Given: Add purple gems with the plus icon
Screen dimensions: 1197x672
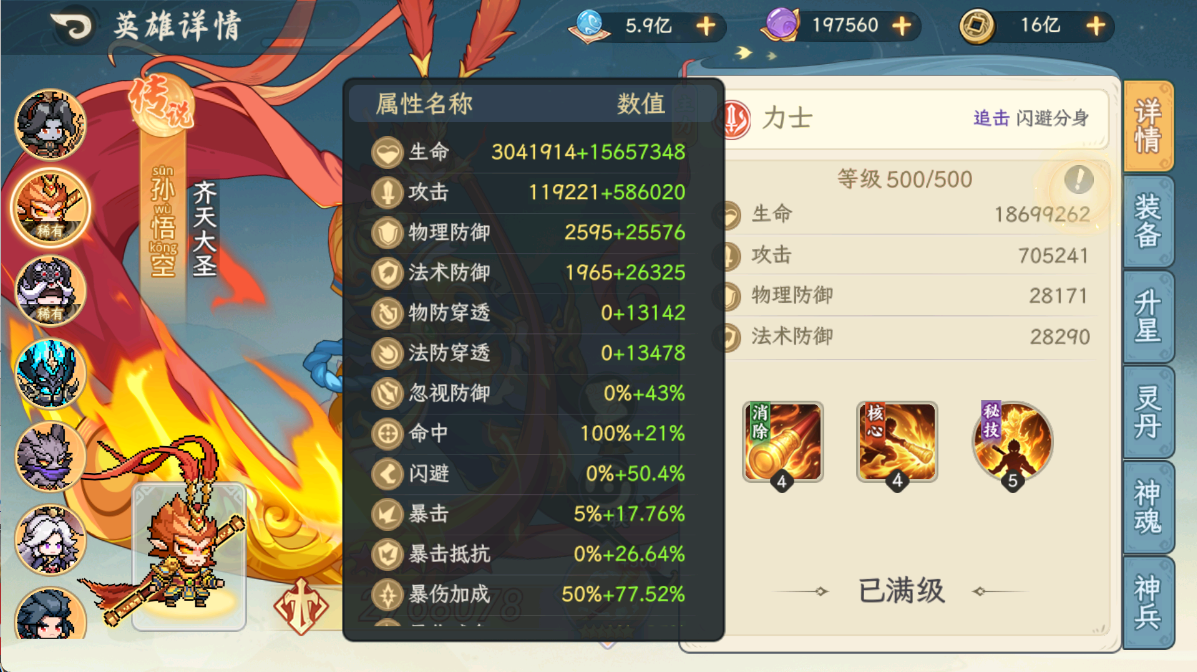Looking at the screenshot, I should pos(902,26).
